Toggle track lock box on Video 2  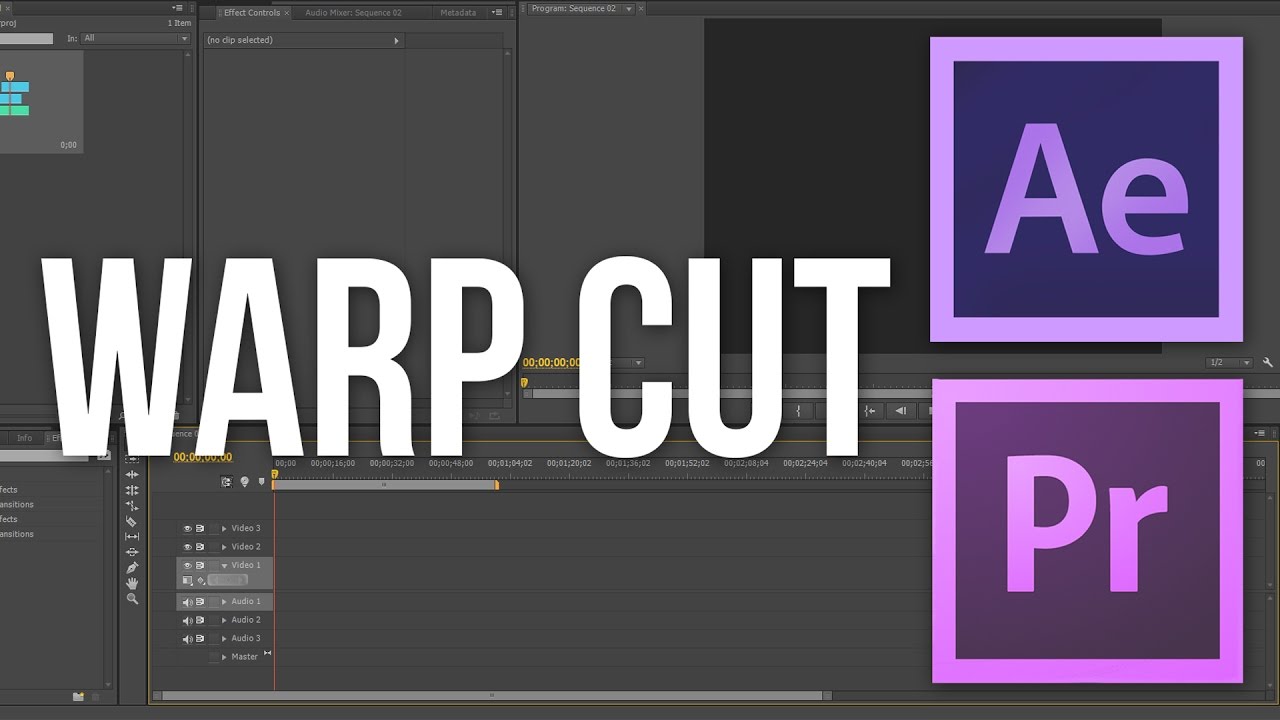tap(213, 547)
